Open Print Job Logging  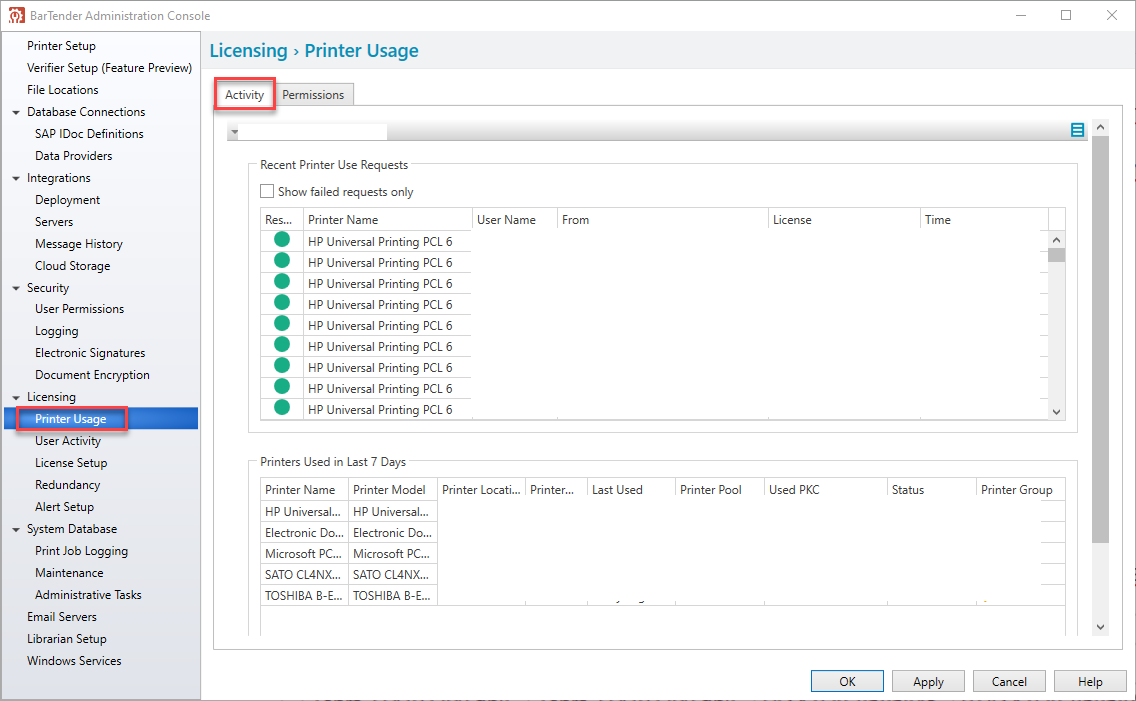click(x=81, y=551)
